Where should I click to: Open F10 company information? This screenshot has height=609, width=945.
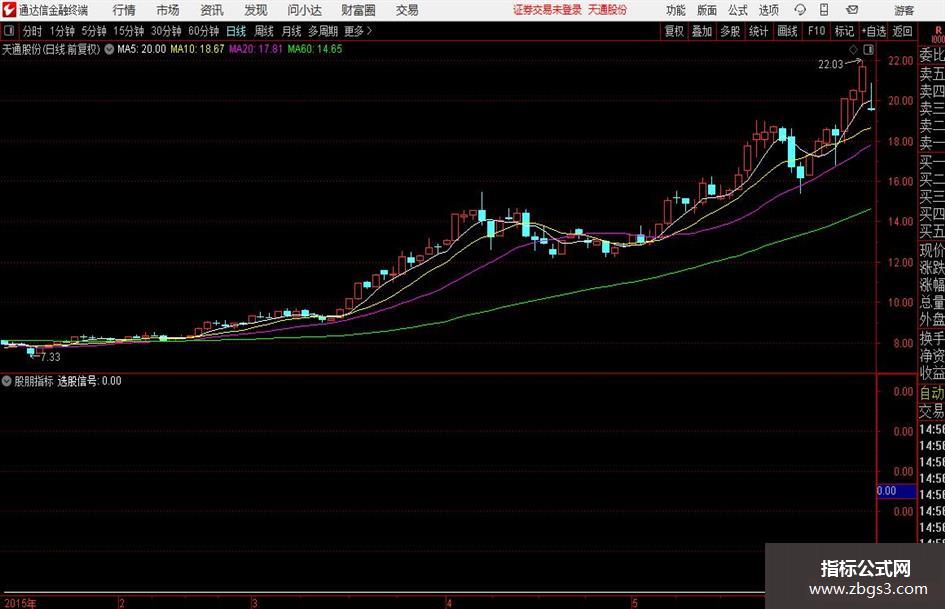pyautogui.click(x=816, y=31)
